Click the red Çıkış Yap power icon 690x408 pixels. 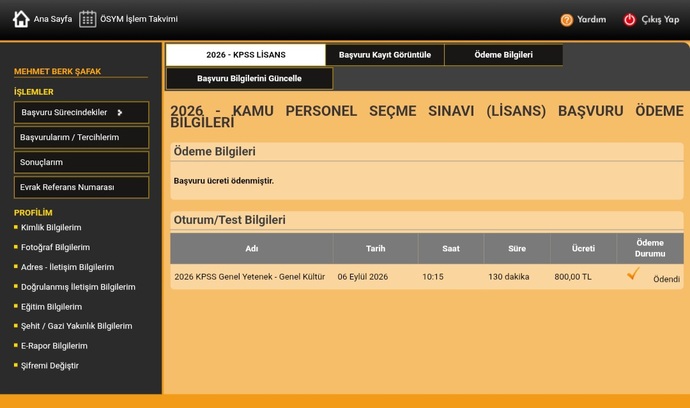click(629, 20)
